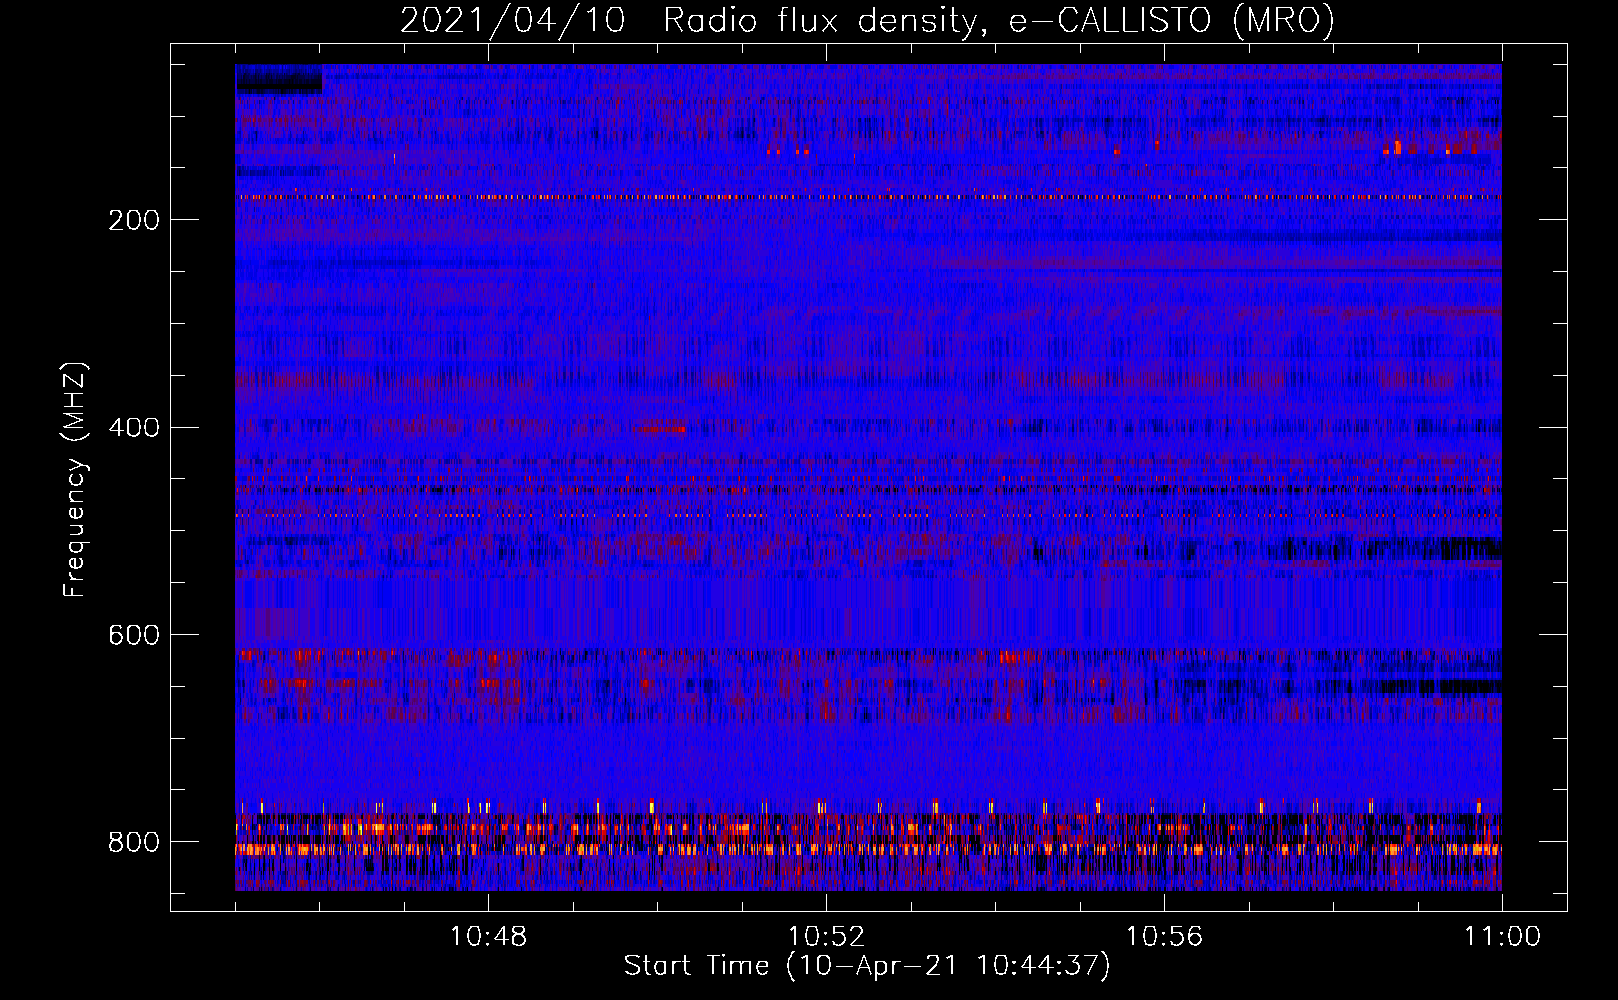This screenshot has height=1000, width=1618.
Task: Click the '10:56' time tick label
Action: click(1164, 937)
